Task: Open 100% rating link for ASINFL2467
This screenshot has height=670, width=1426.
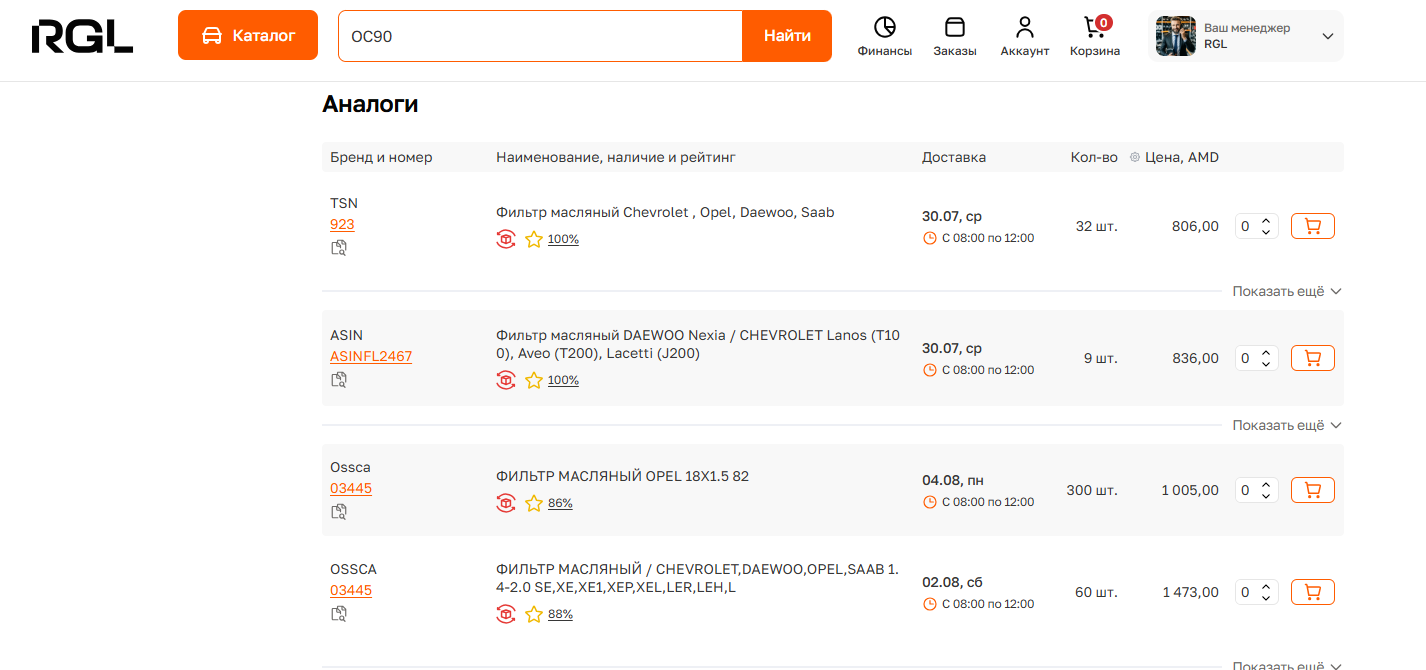Action: (x=563, y=380)
